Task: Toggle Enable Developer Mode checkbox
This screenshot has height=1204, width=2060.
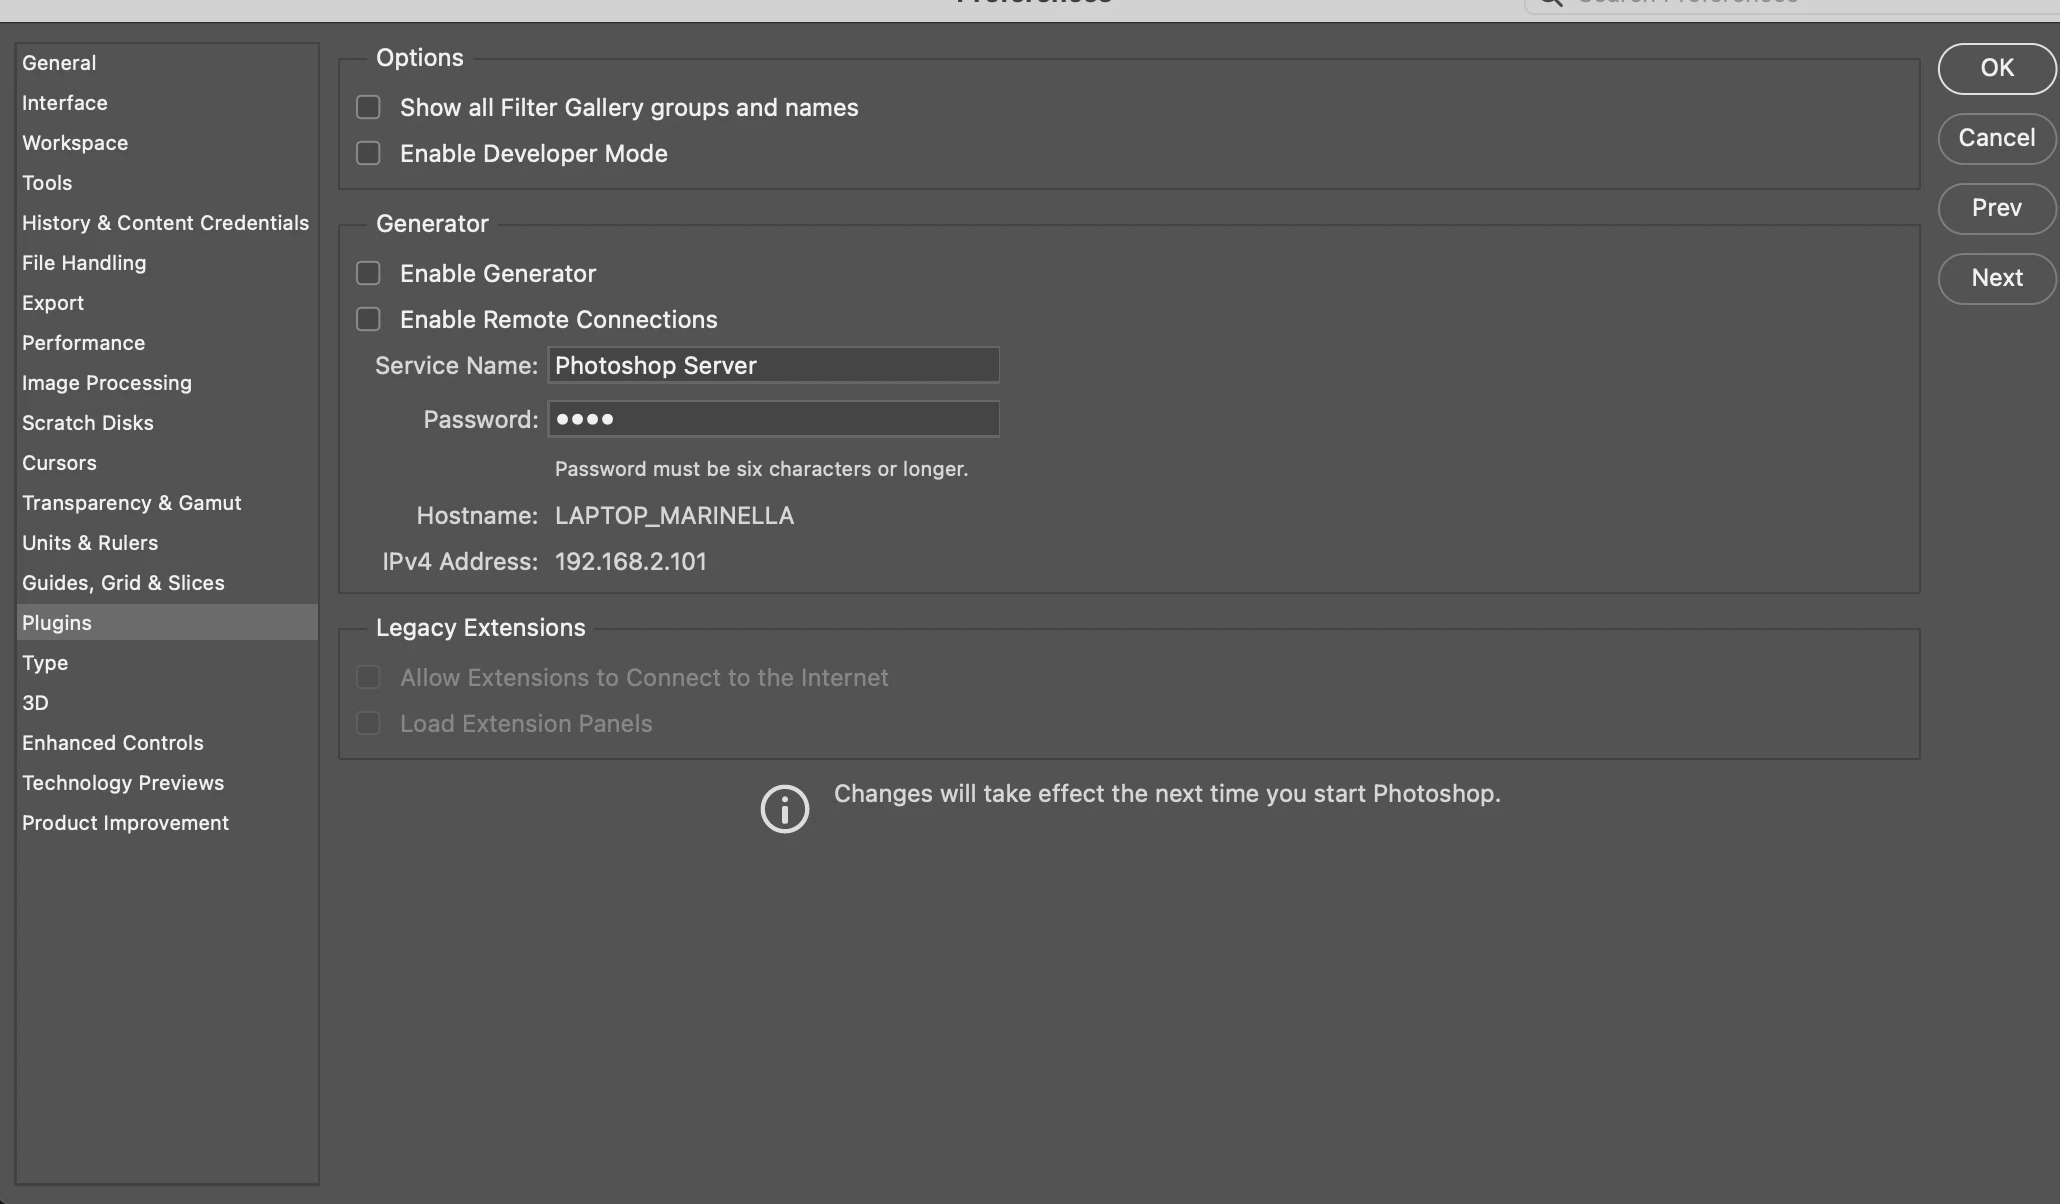Action: point(368,153)
